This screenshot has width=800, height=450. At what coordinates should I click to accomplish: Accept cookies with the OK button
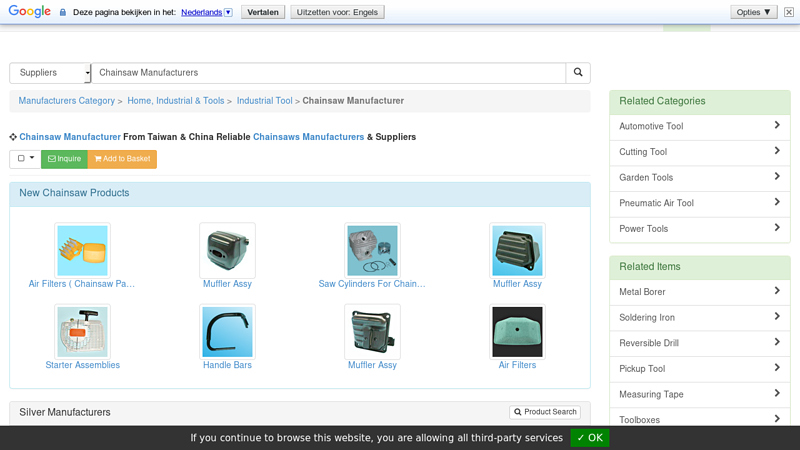tap(590, 438)
